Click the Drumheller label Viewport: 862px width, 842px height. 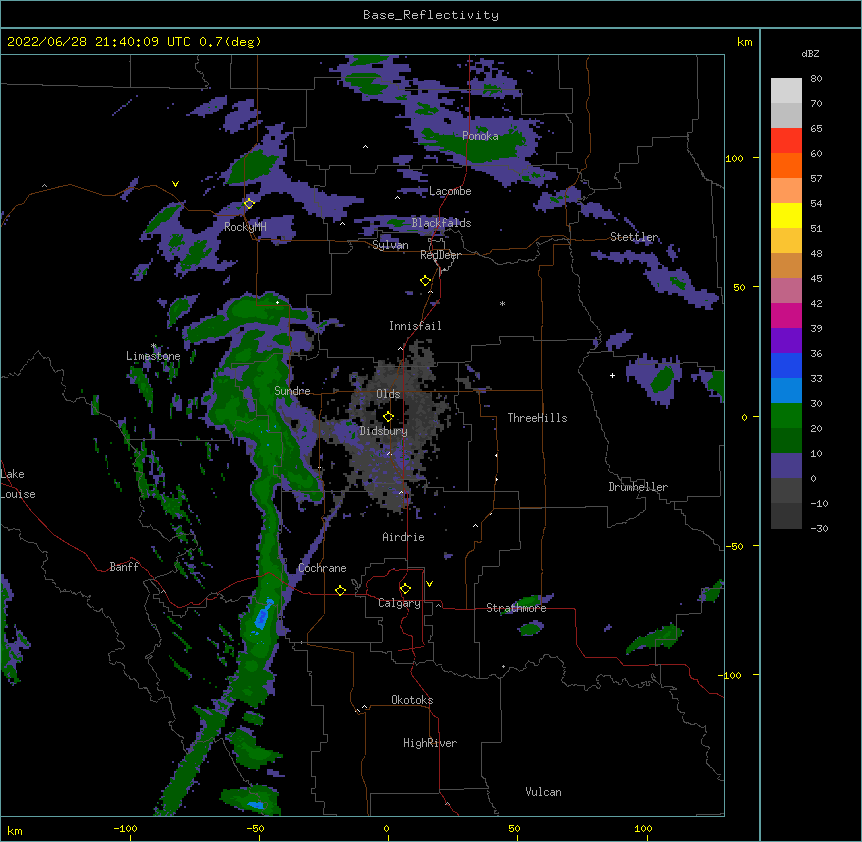coord(638,487)
